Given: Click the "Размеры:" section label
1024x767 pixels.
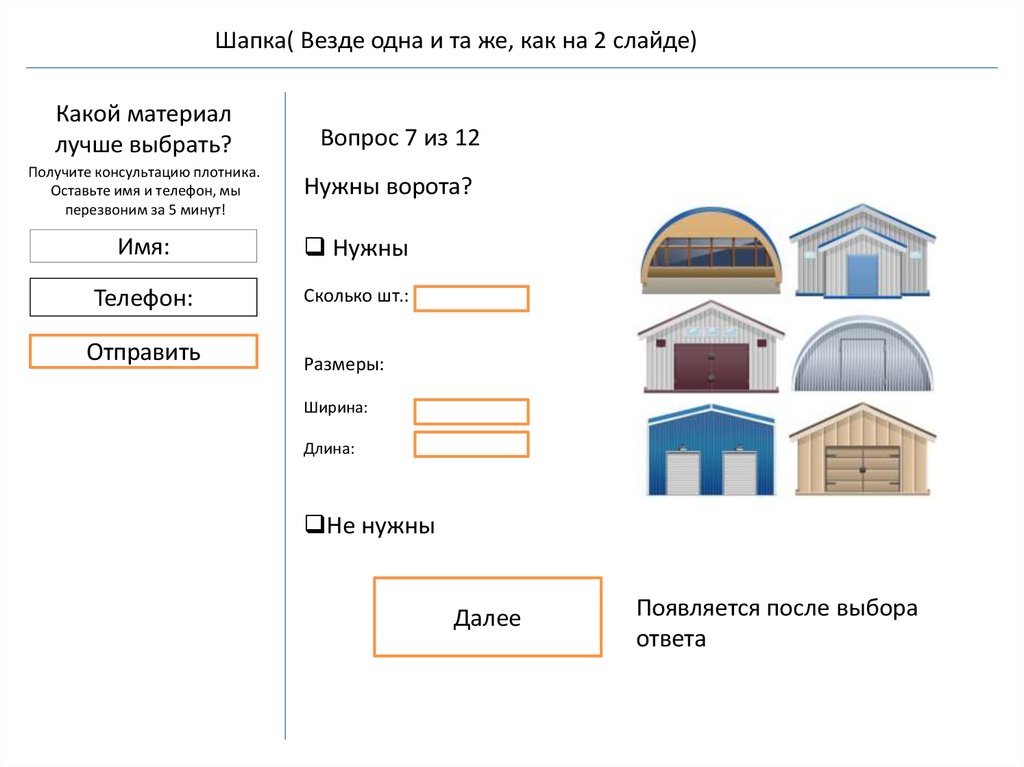Looking at the screenshot, I should (344, 364).
